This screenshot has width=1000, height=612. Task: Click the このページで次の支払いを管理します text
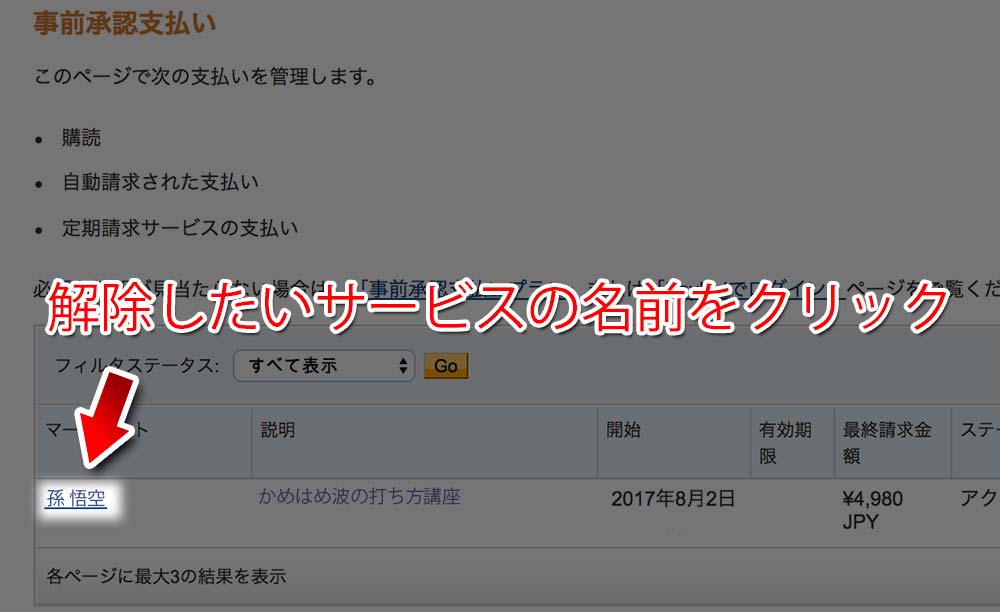click(x=205, y=77)
